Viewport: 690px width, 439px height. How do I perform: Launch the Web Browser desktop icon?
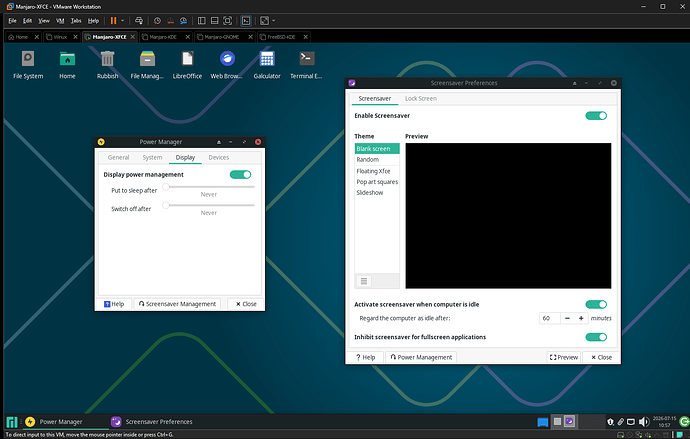pos(227,65)
